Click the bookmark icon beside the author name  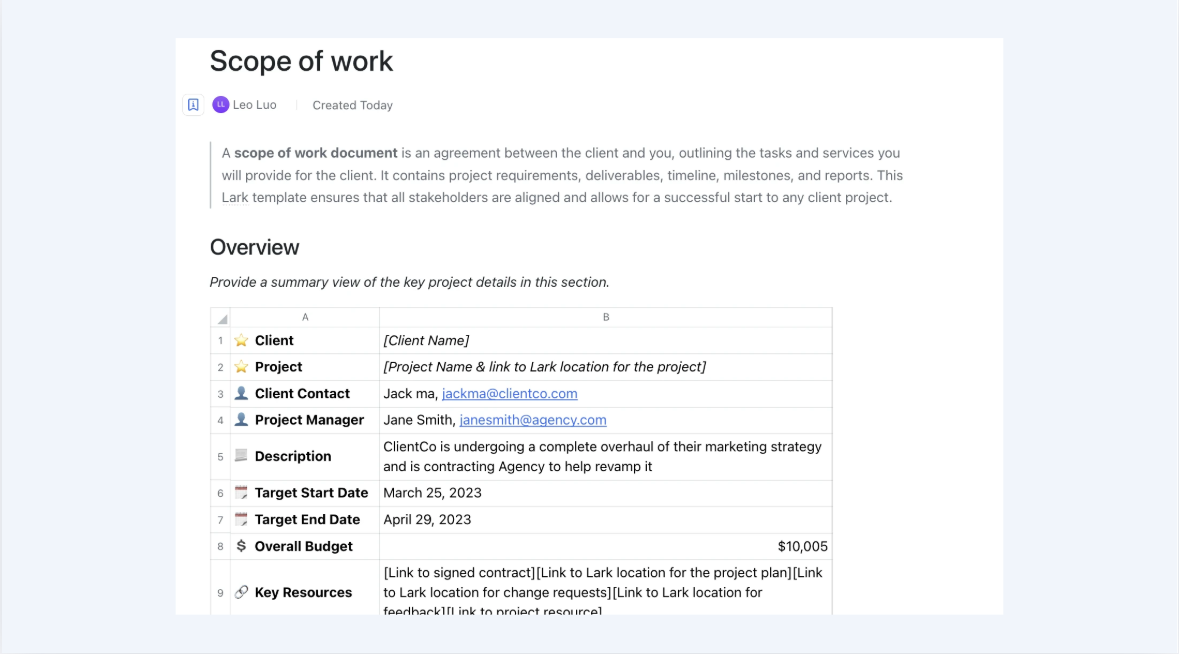pyautogui.click(x=193, y=104)
